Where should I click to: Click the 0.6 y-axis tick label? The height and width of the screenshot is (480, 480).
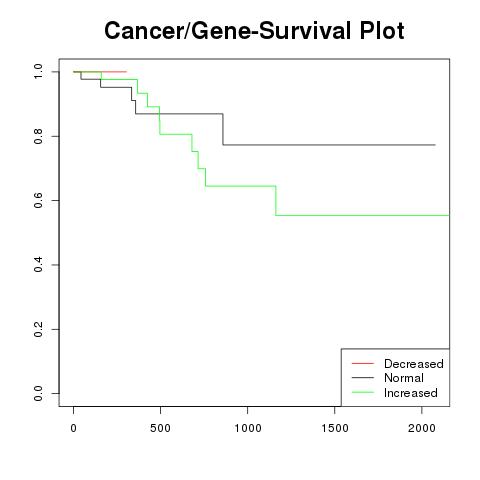pos(38,200)
